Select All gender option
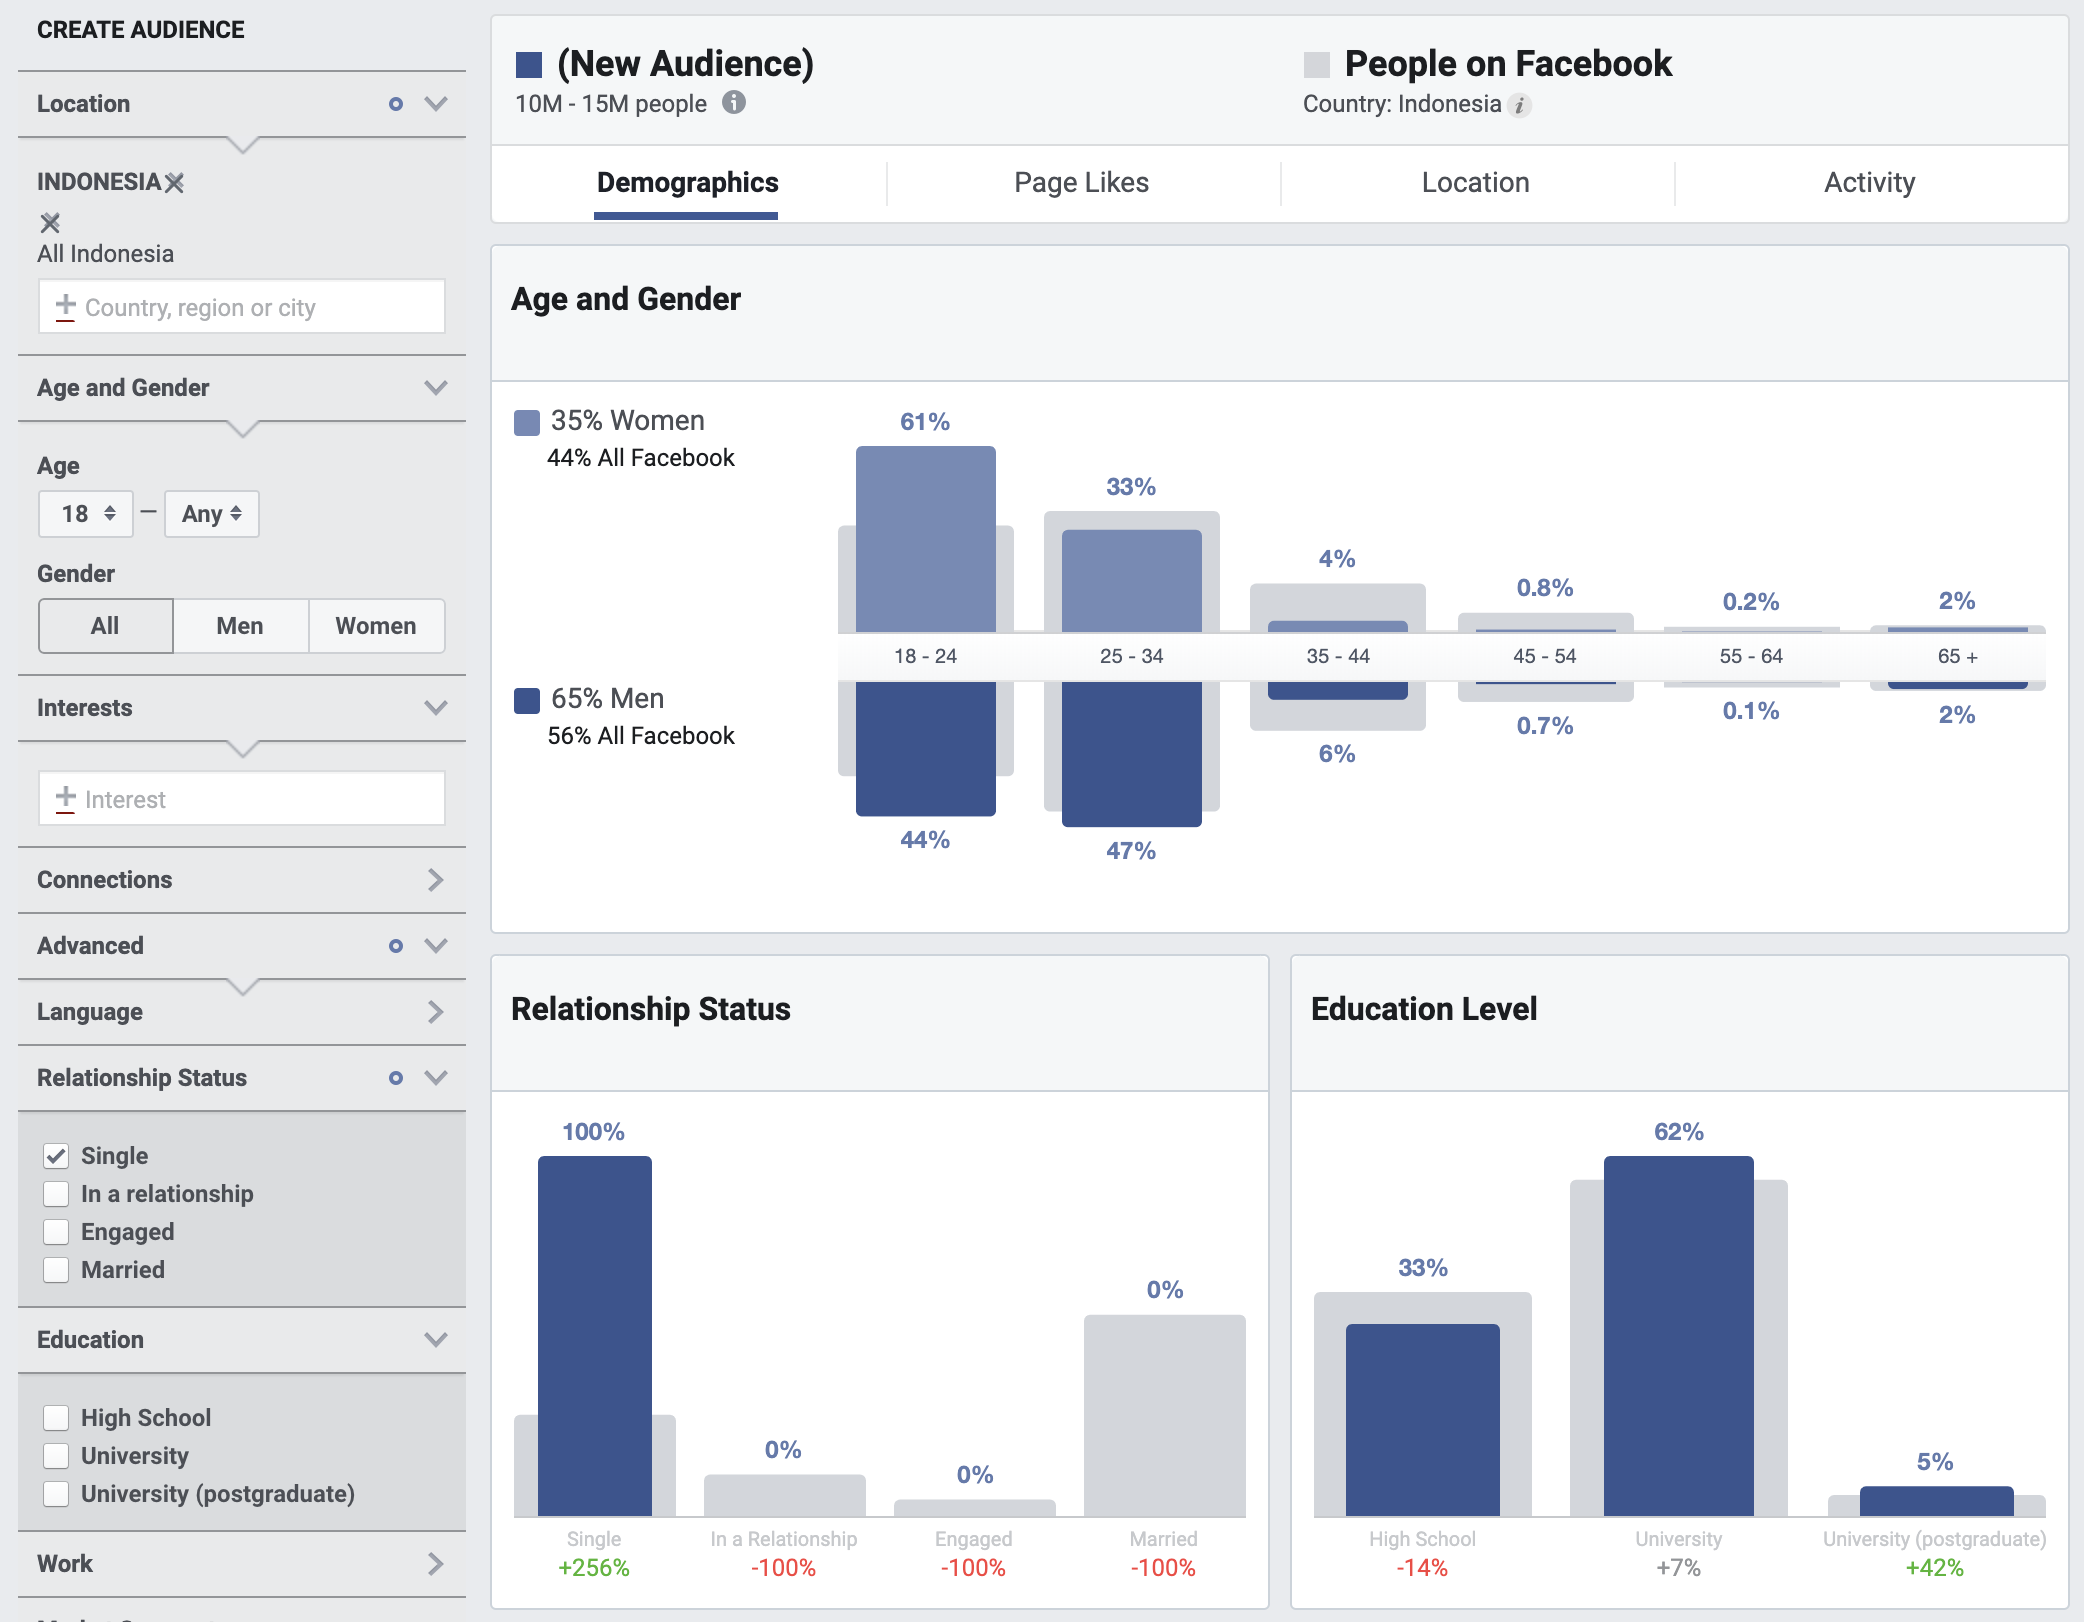Image resolution: width=2084 pixels, height=1622 pixels. pos(105,626)
